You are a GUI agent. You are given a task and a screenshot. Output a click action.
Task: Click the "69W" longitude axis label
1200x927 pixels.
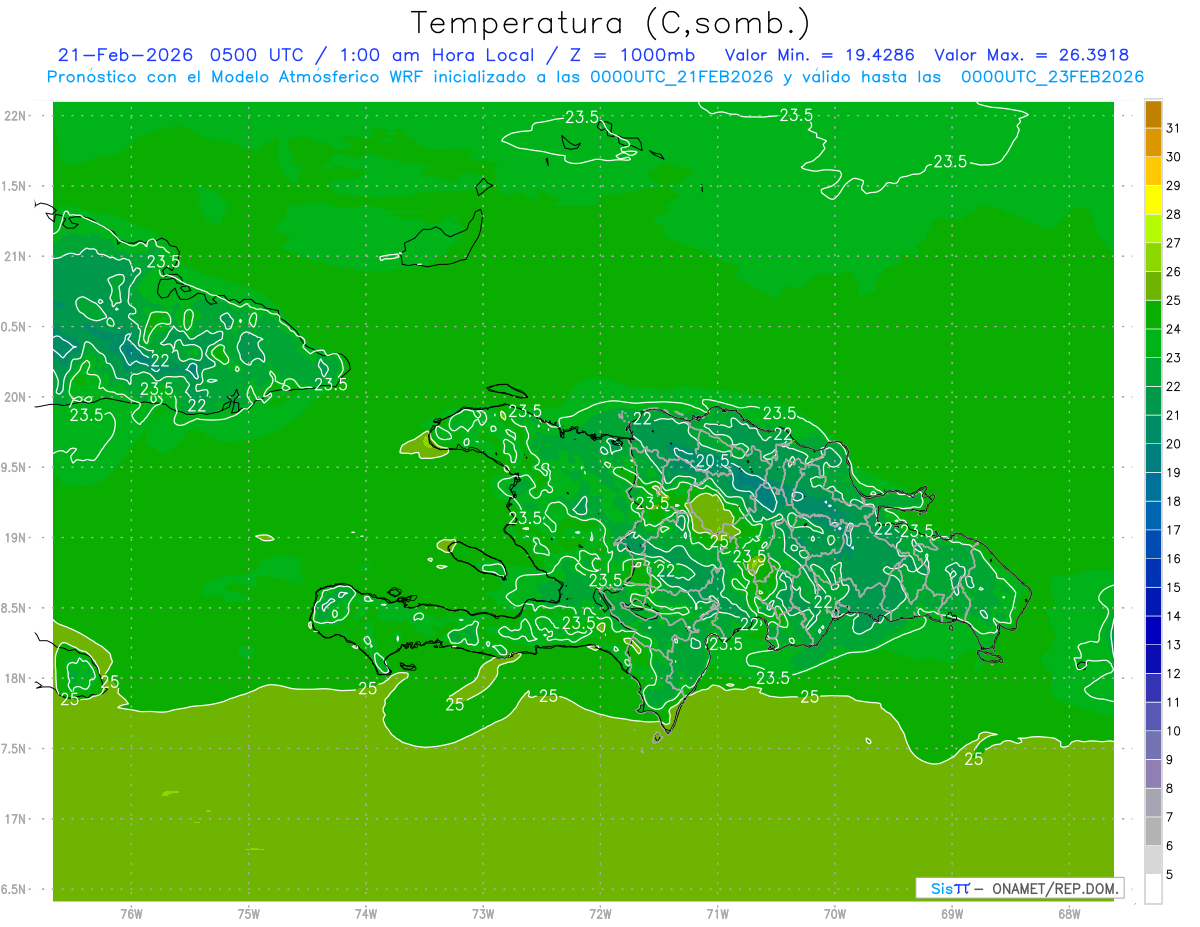coord(952,913)
